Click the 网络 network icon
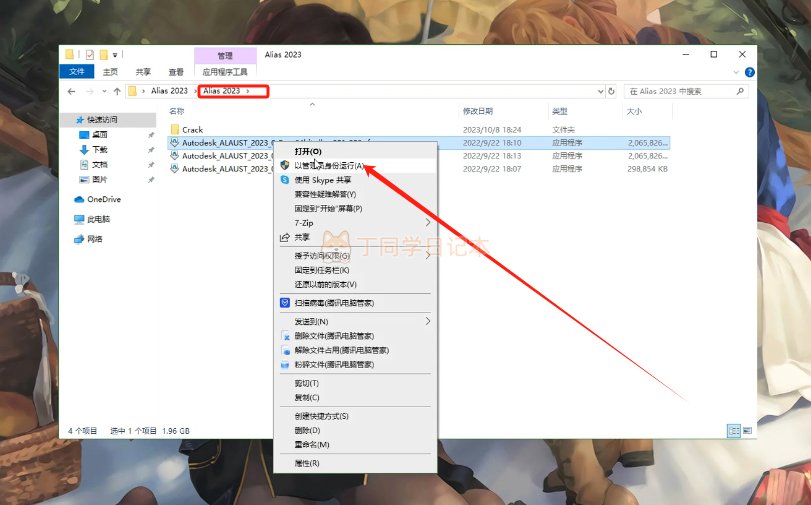Screen dimensions: 811x505 coord(79,239)
